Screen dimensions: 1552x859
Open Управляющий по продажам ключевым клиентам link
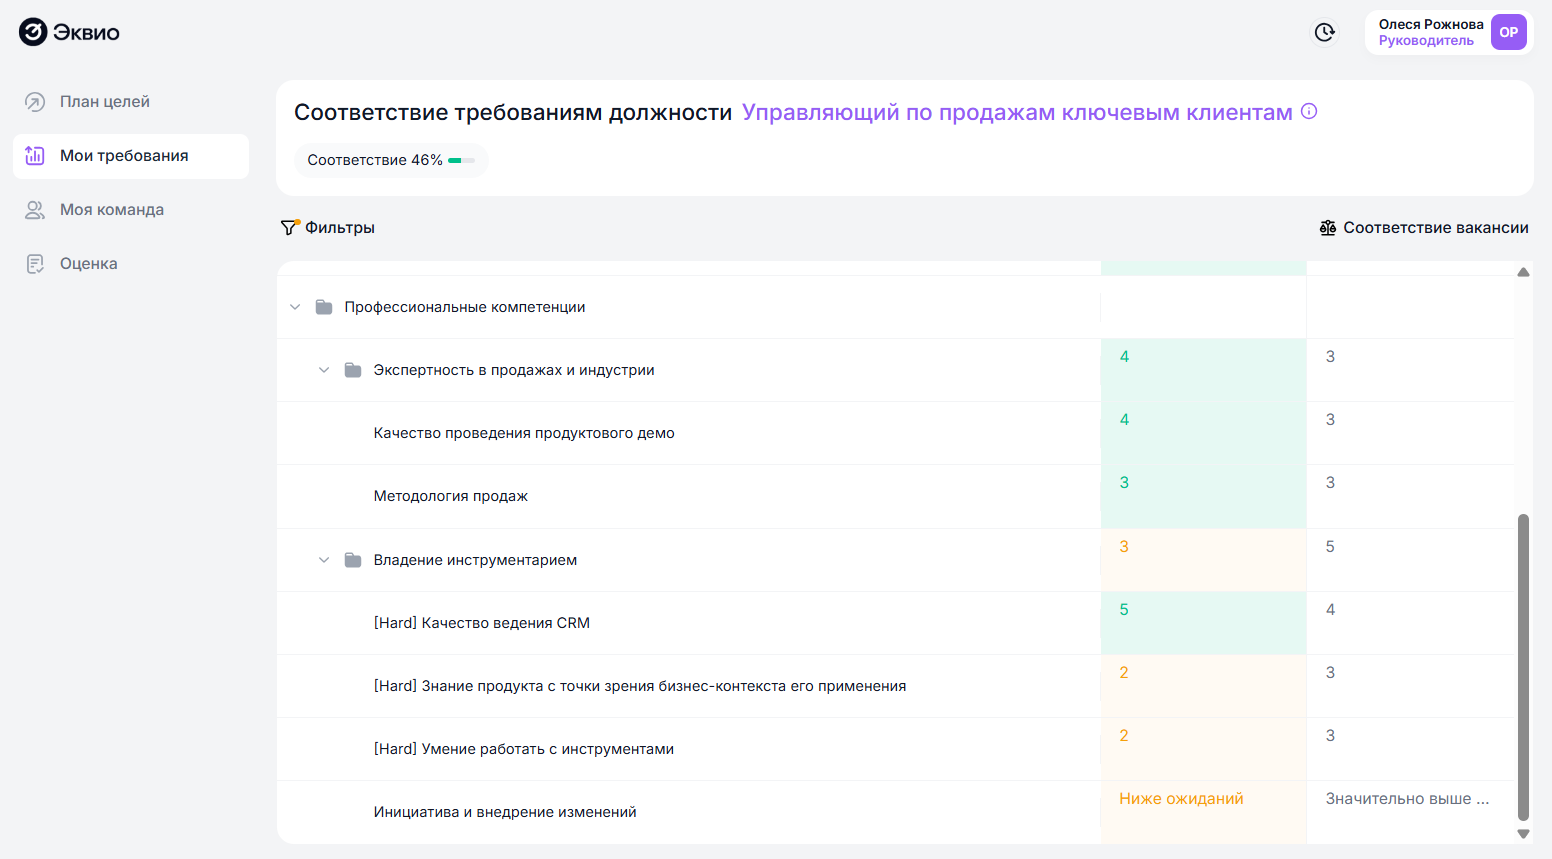point(1017,112)
